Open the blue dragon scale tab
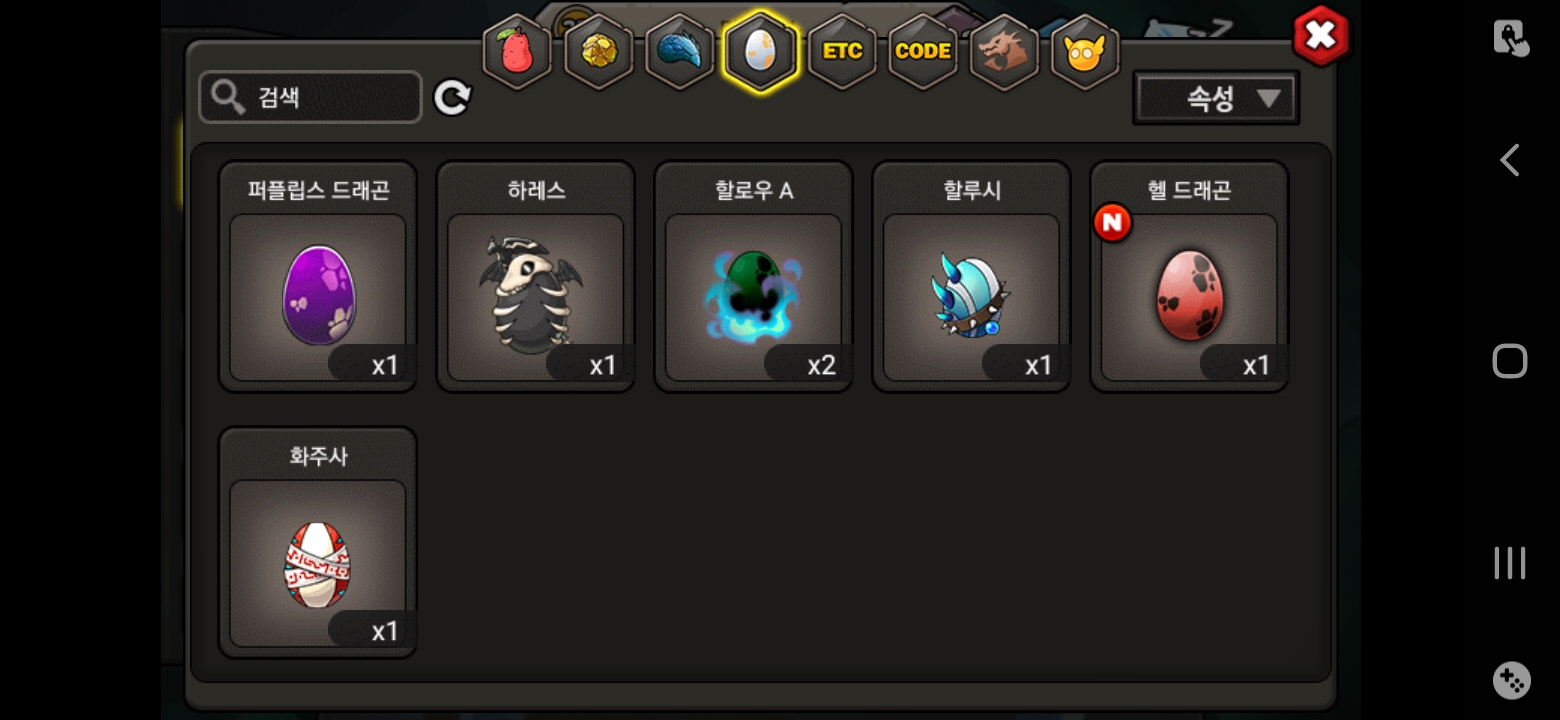This screenshot has width=1560, height=720. click(x=680, y=52)
